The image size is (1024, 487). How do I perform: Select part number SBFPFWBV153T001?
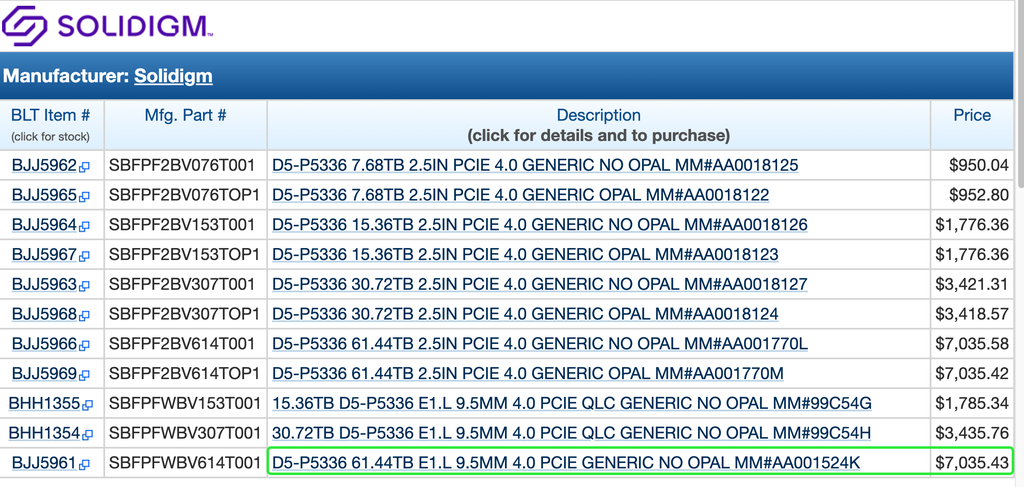coord(185,404)
